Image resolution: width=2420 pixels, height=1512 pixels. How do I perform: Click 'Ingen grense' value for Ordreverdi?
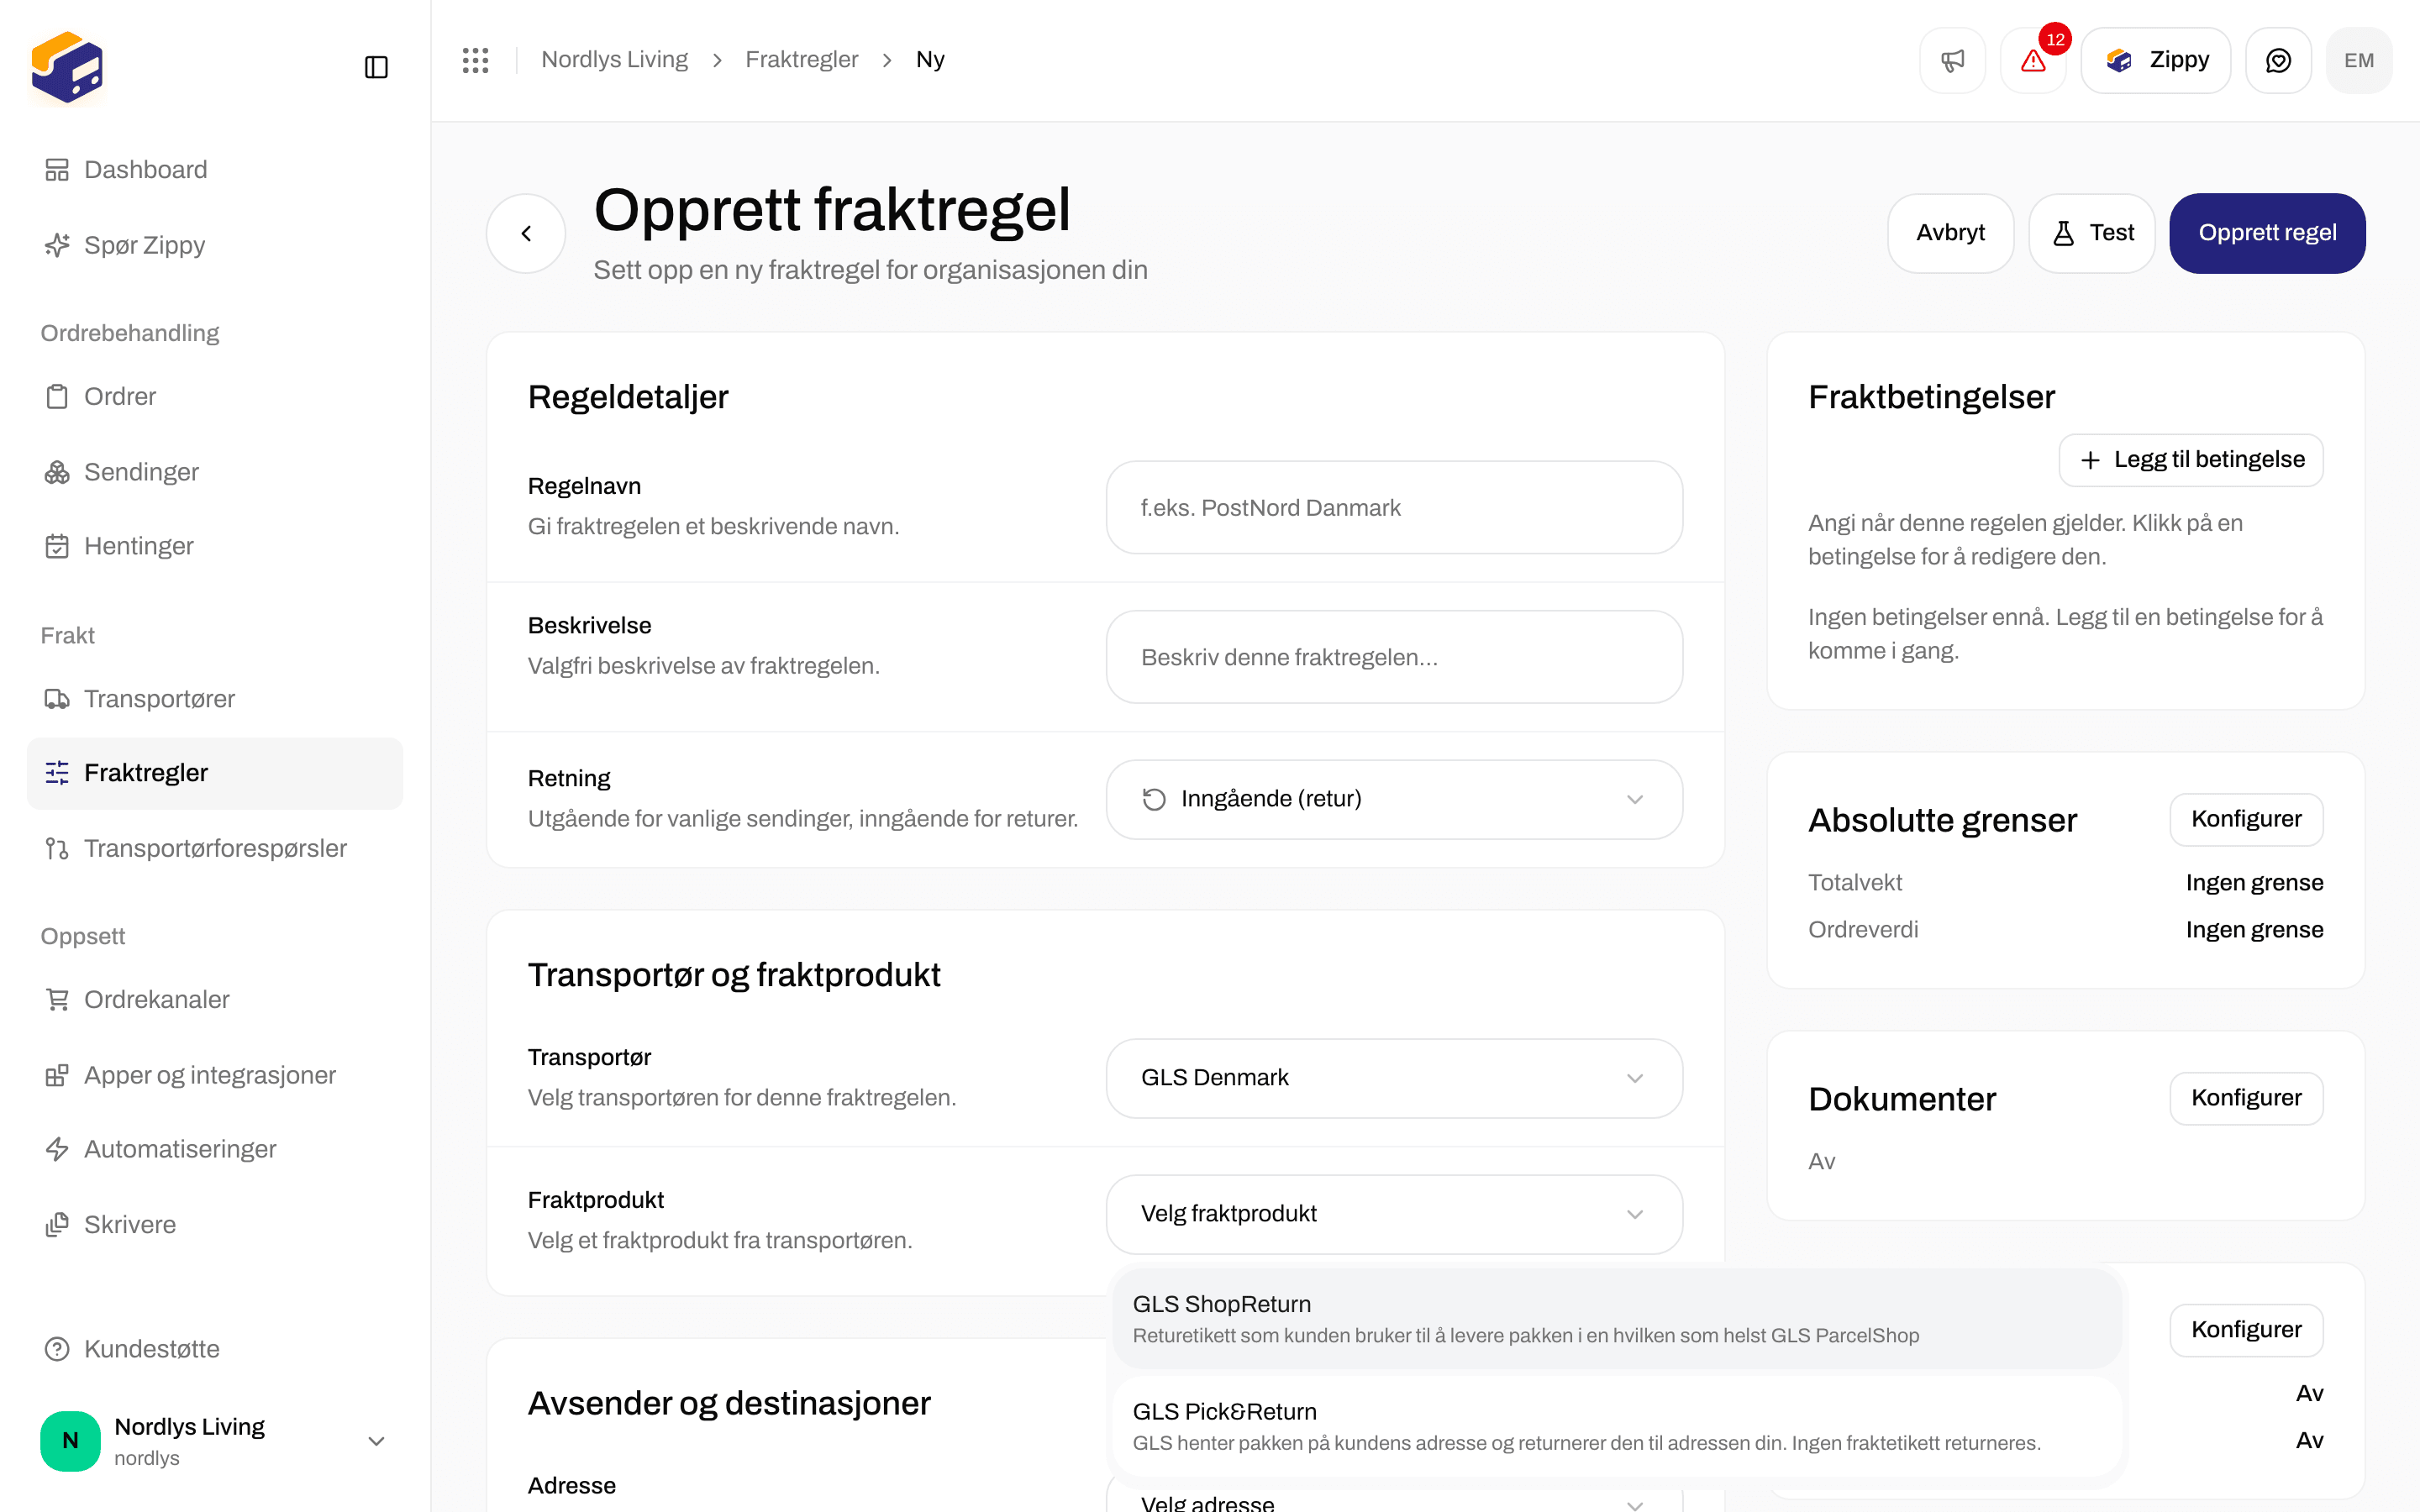pos(2254,929)
